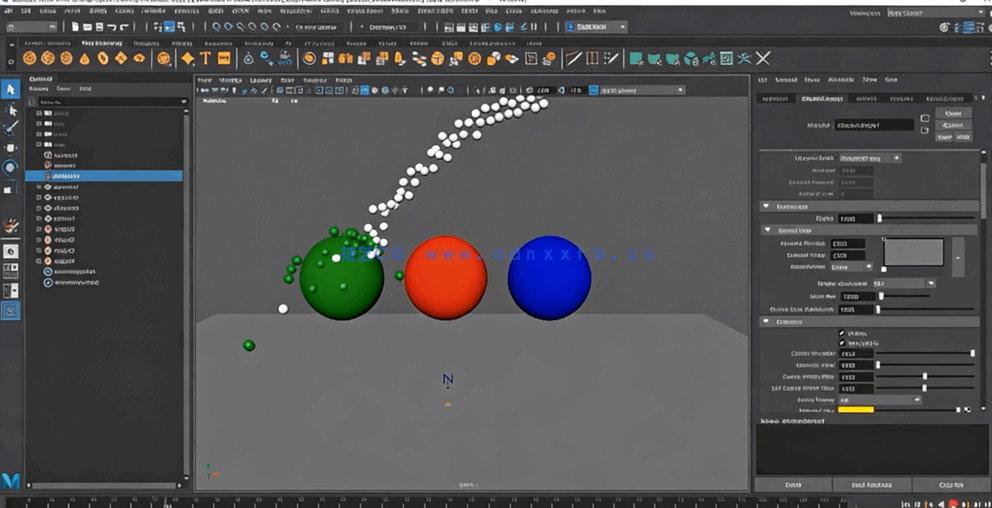
Task: Choose the Scale tool in the left toolbox
Action: tap(11, 188)
